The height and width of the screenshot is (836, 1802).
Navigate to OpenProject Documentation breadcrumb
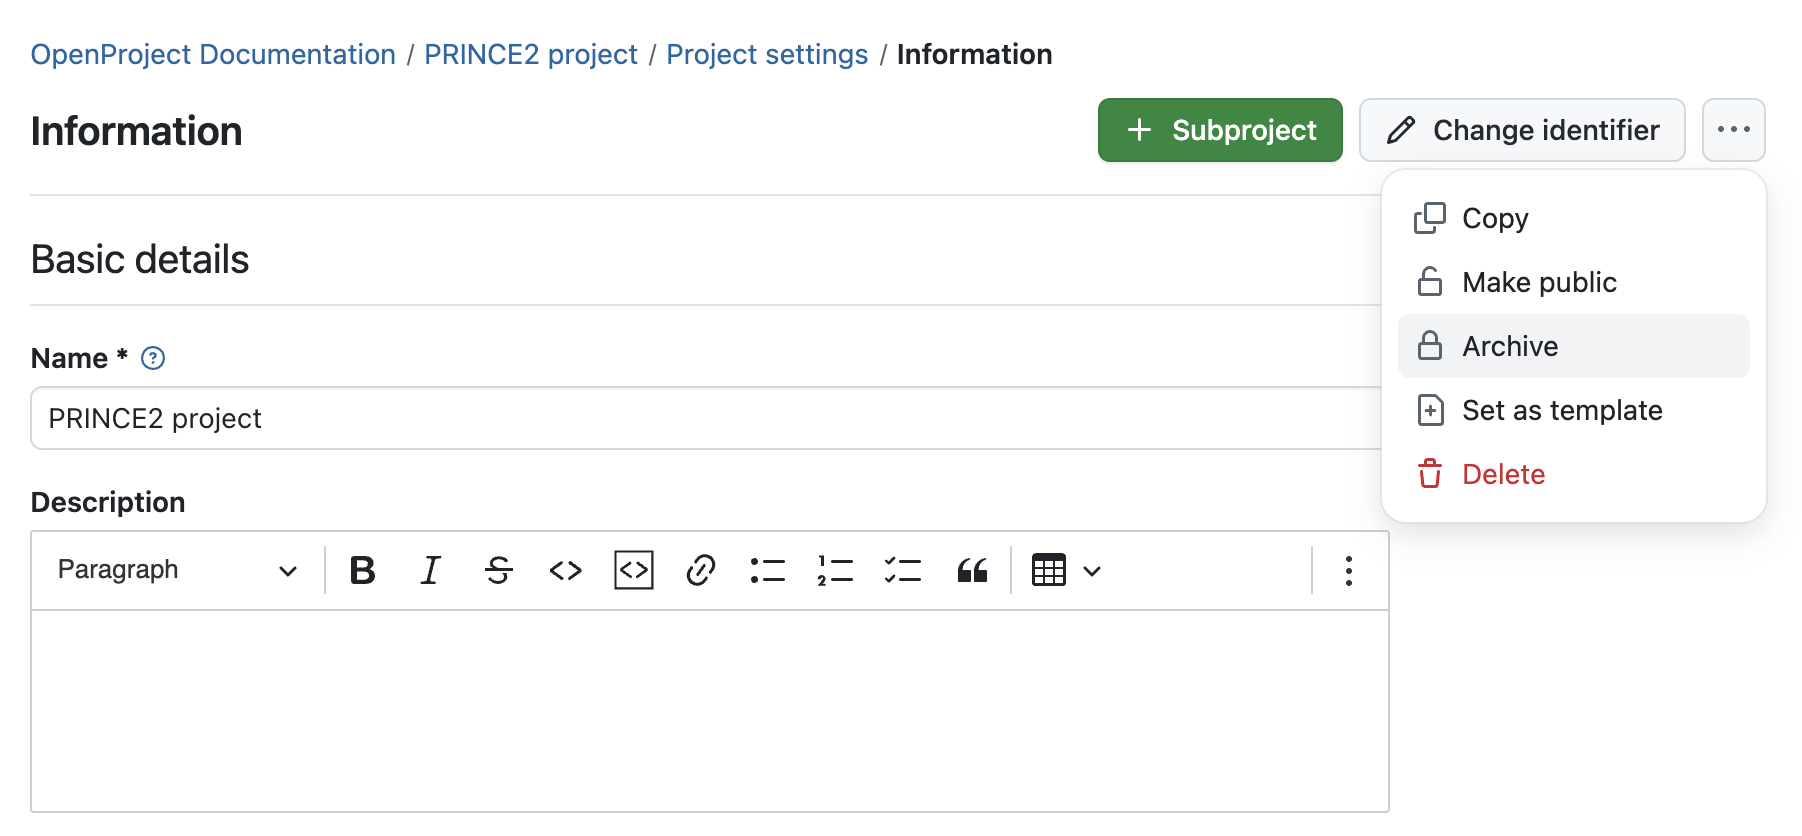[212, 54]
